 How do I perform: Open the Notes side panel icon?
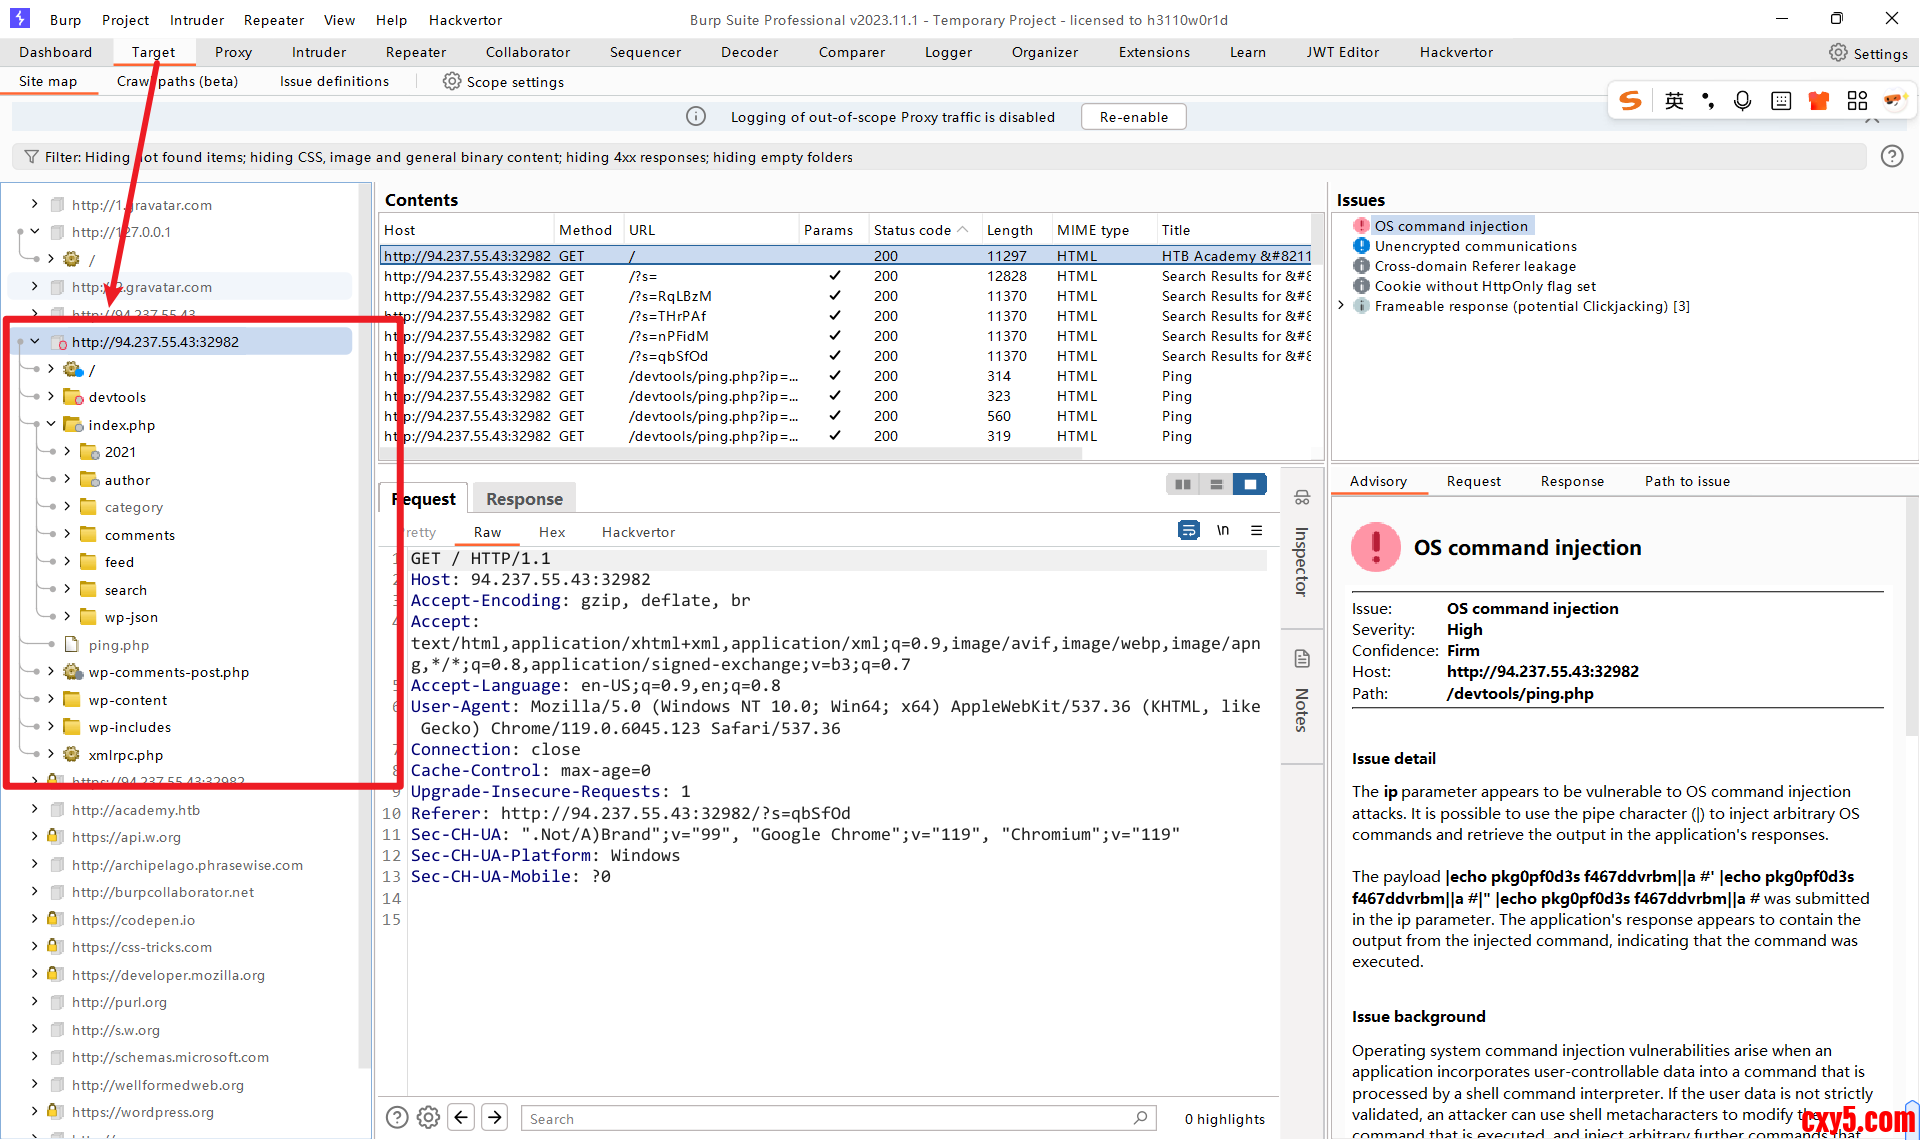pos(1302,659)
